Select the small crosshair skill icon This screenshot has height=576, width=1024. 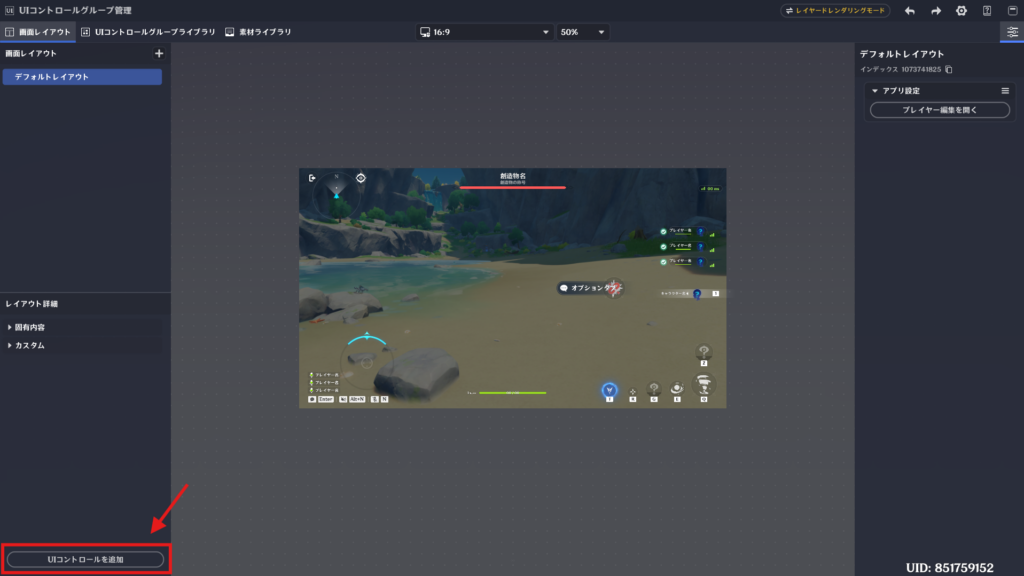point(632,392)
